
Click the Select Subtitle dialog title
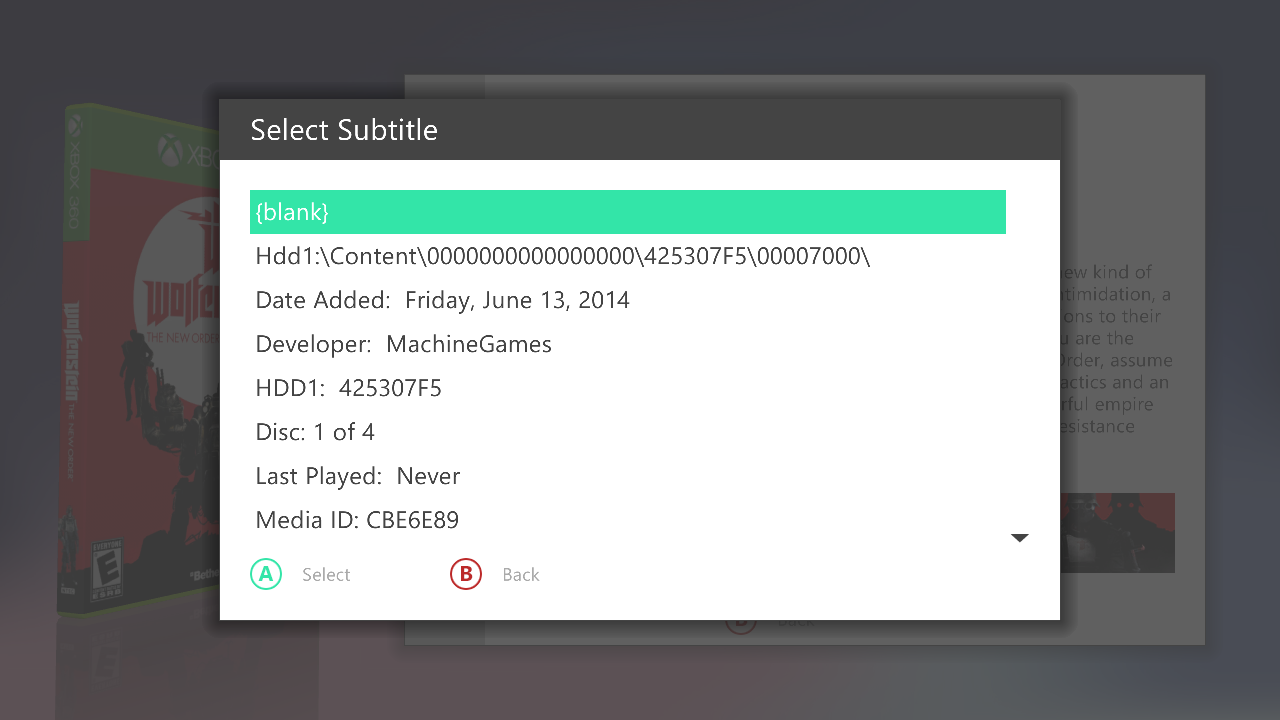[344, 130]
